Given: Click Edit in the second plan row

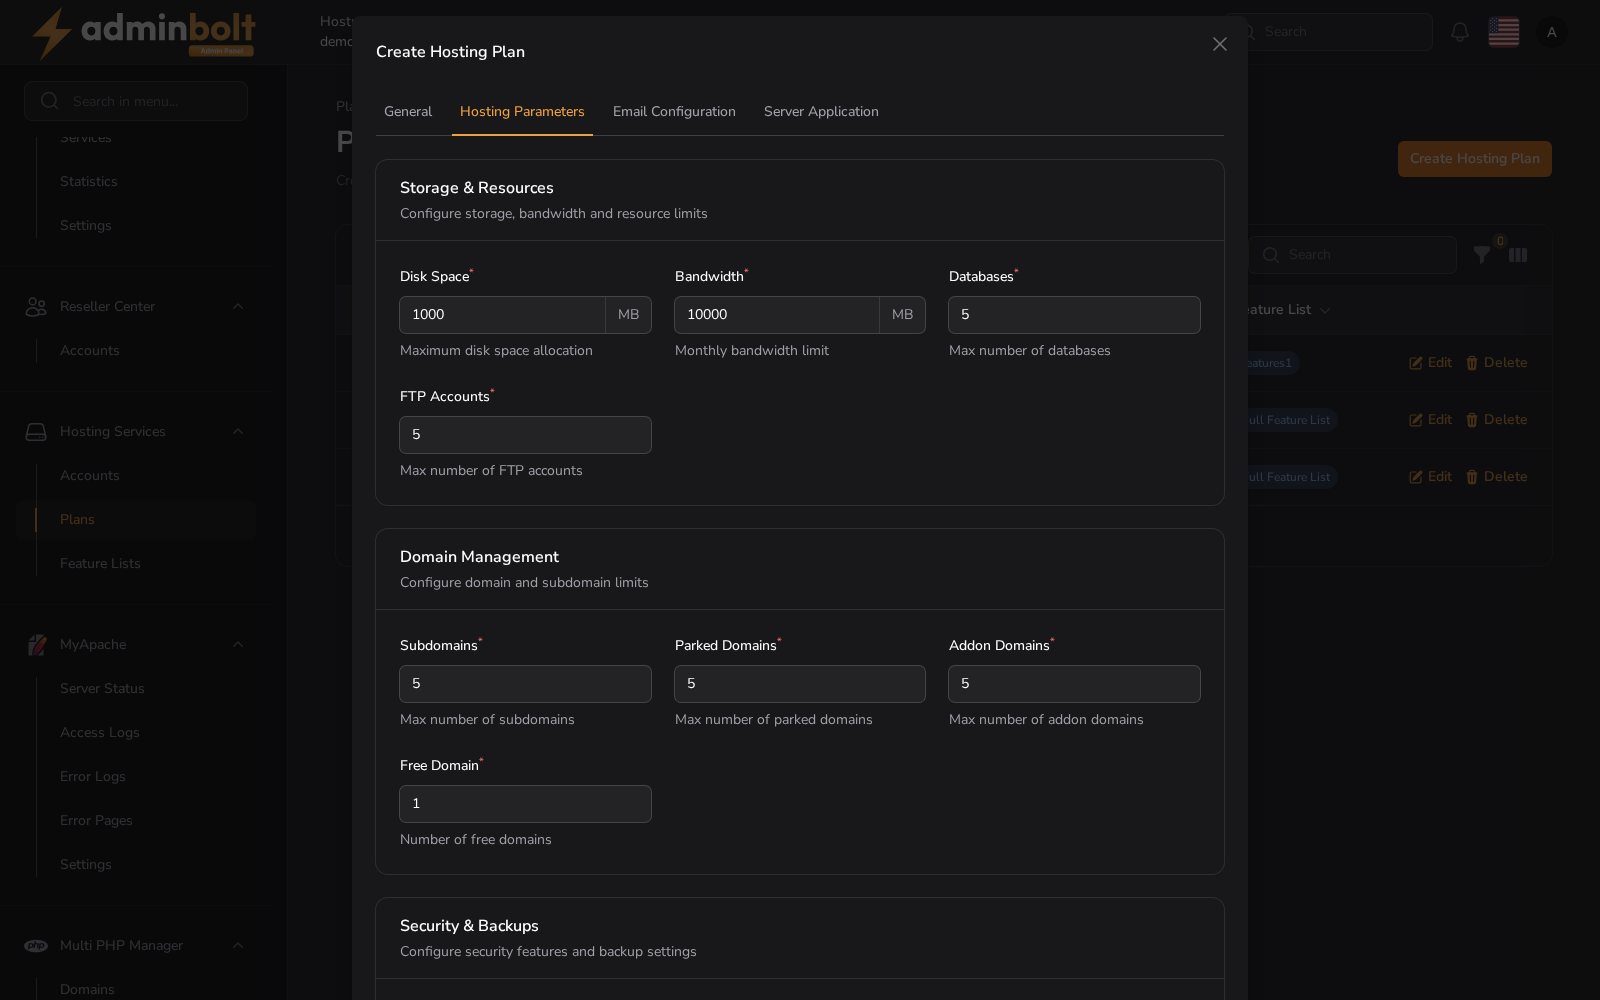Looking at the screenshot, I should coord(1430,420).
